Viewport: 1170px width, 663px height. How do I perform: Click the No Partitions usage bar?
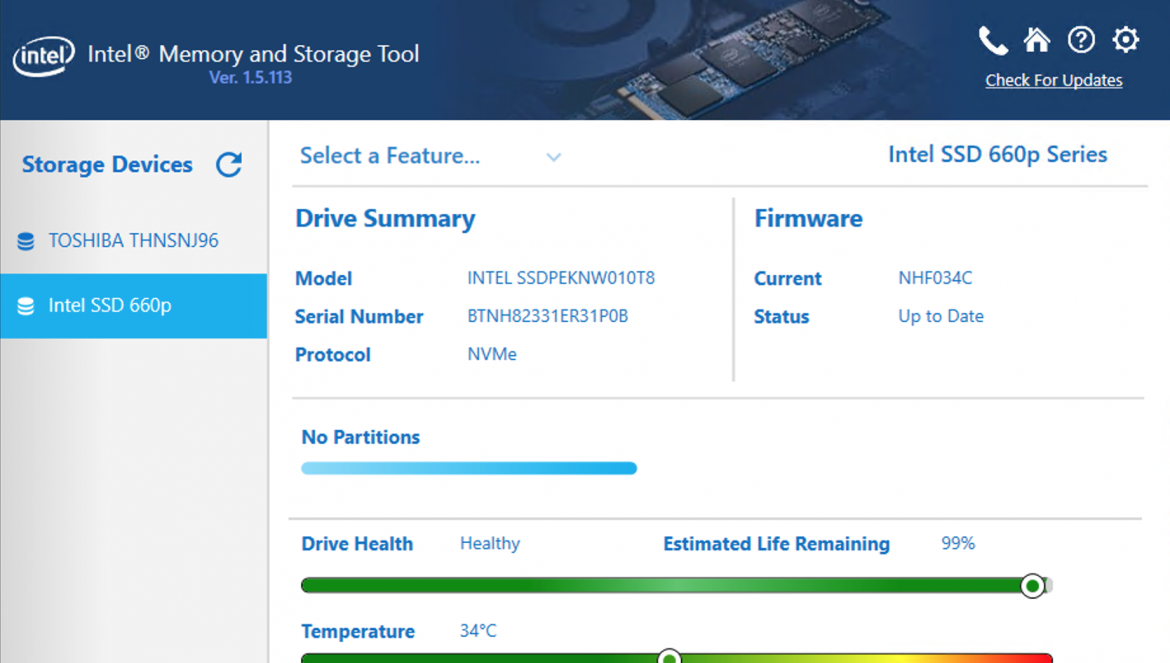click(x=469, y=468)
